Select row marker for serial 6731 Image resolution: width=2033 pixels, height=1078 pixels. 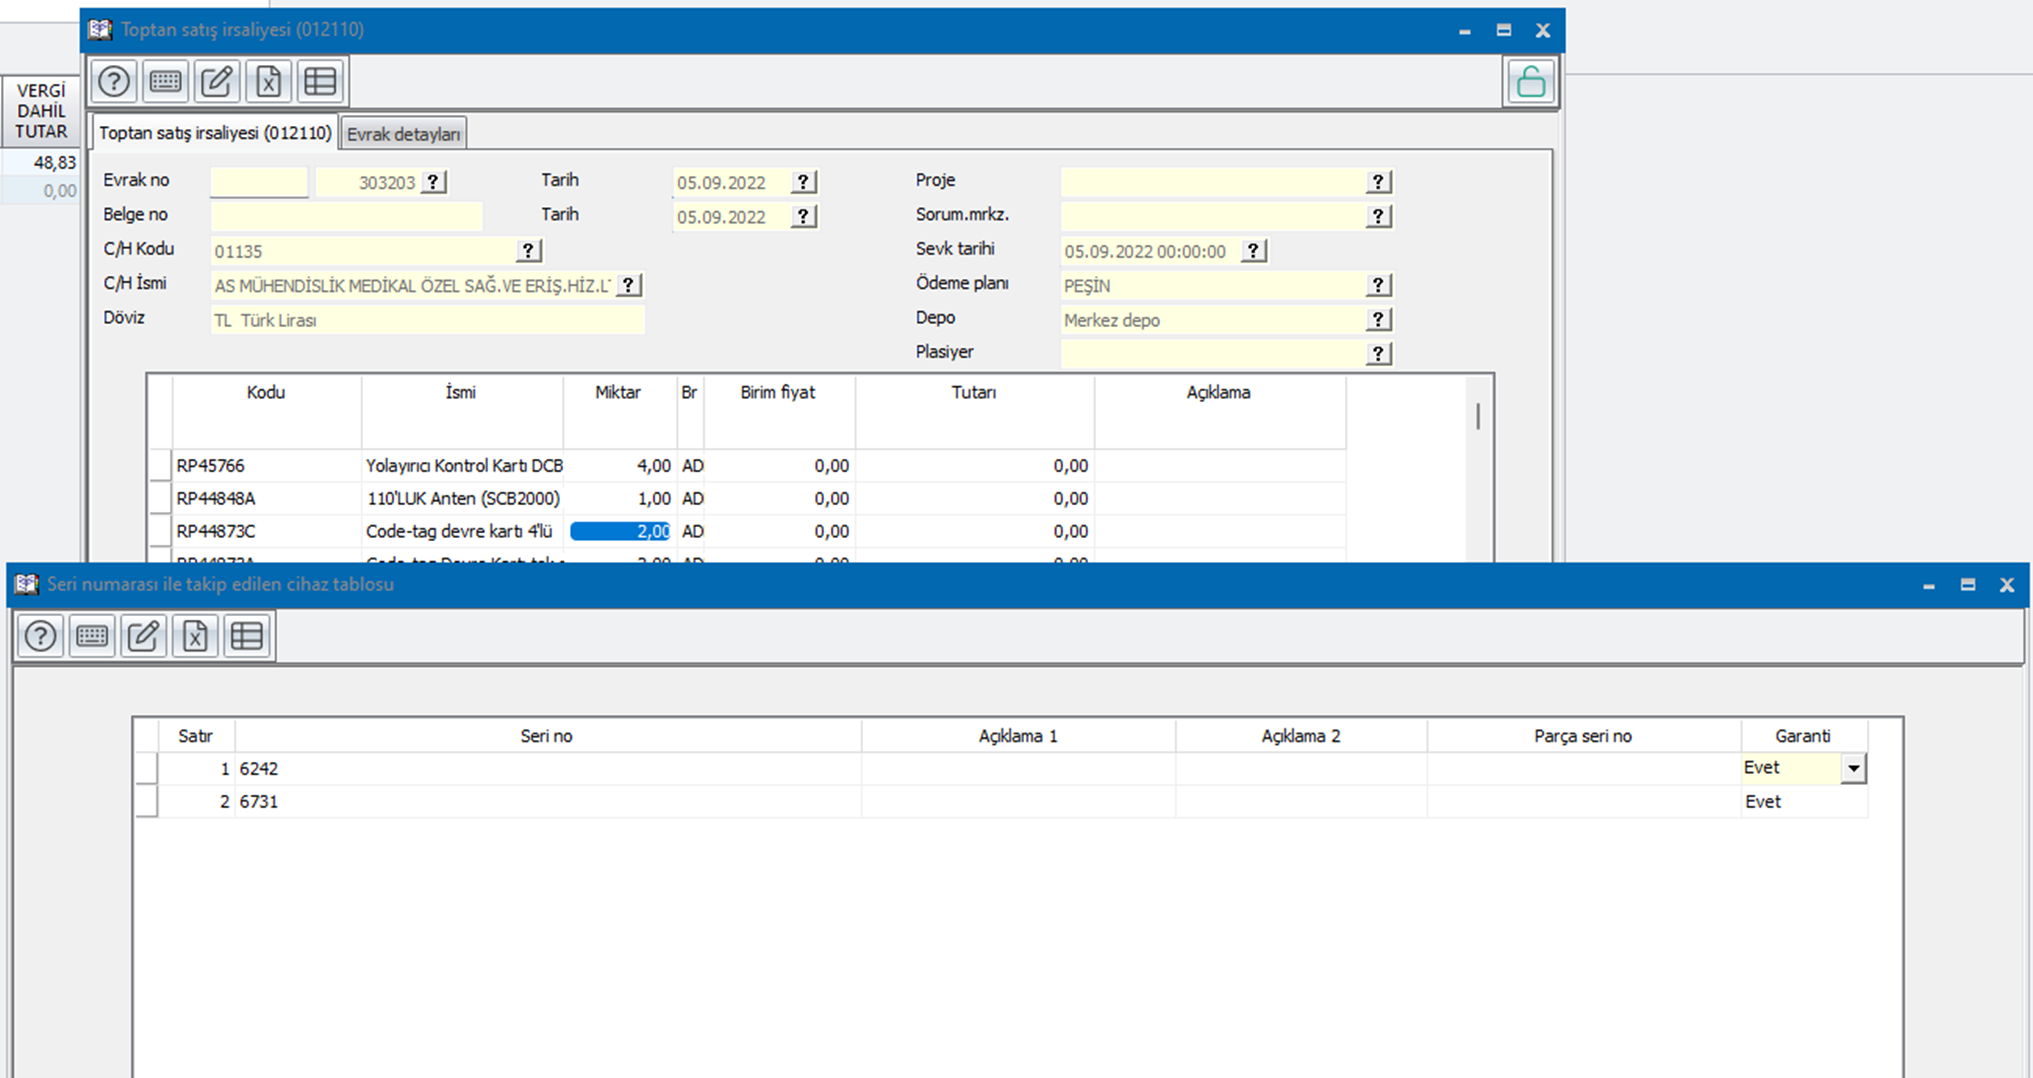pos(147,802)
